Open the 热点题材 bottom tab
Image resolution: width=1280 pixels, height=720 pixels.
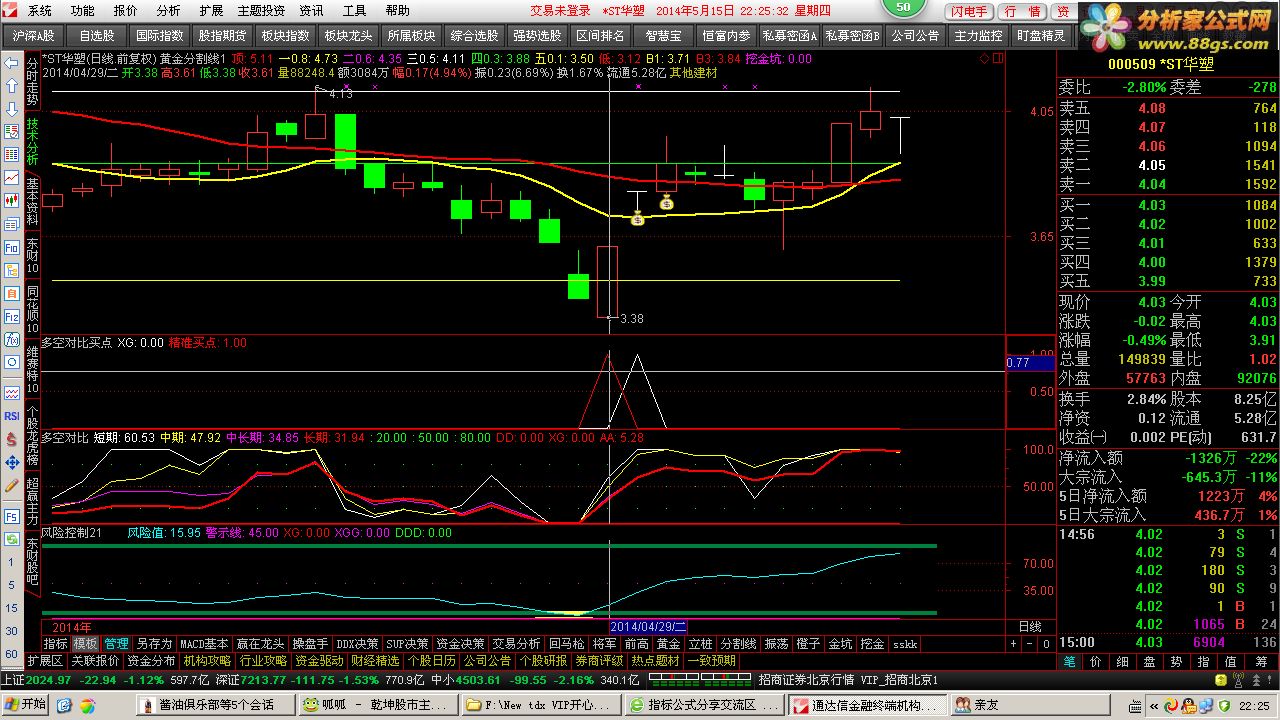(x=655, y=661)
